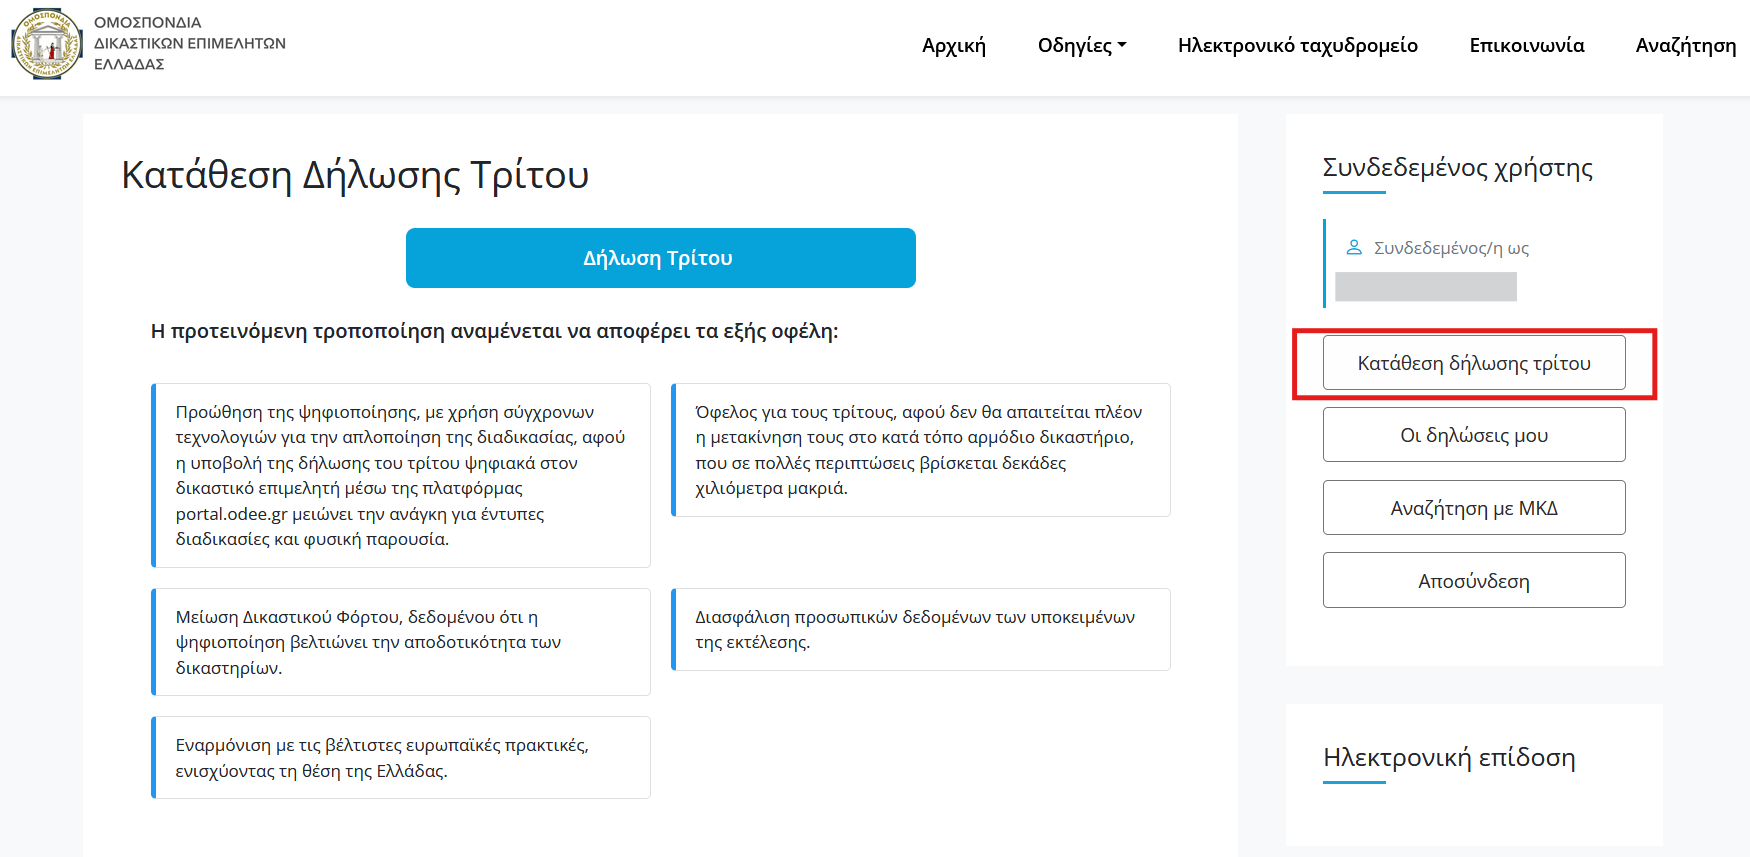Open the Επικοινωνία menu item

coord(1527,45)
